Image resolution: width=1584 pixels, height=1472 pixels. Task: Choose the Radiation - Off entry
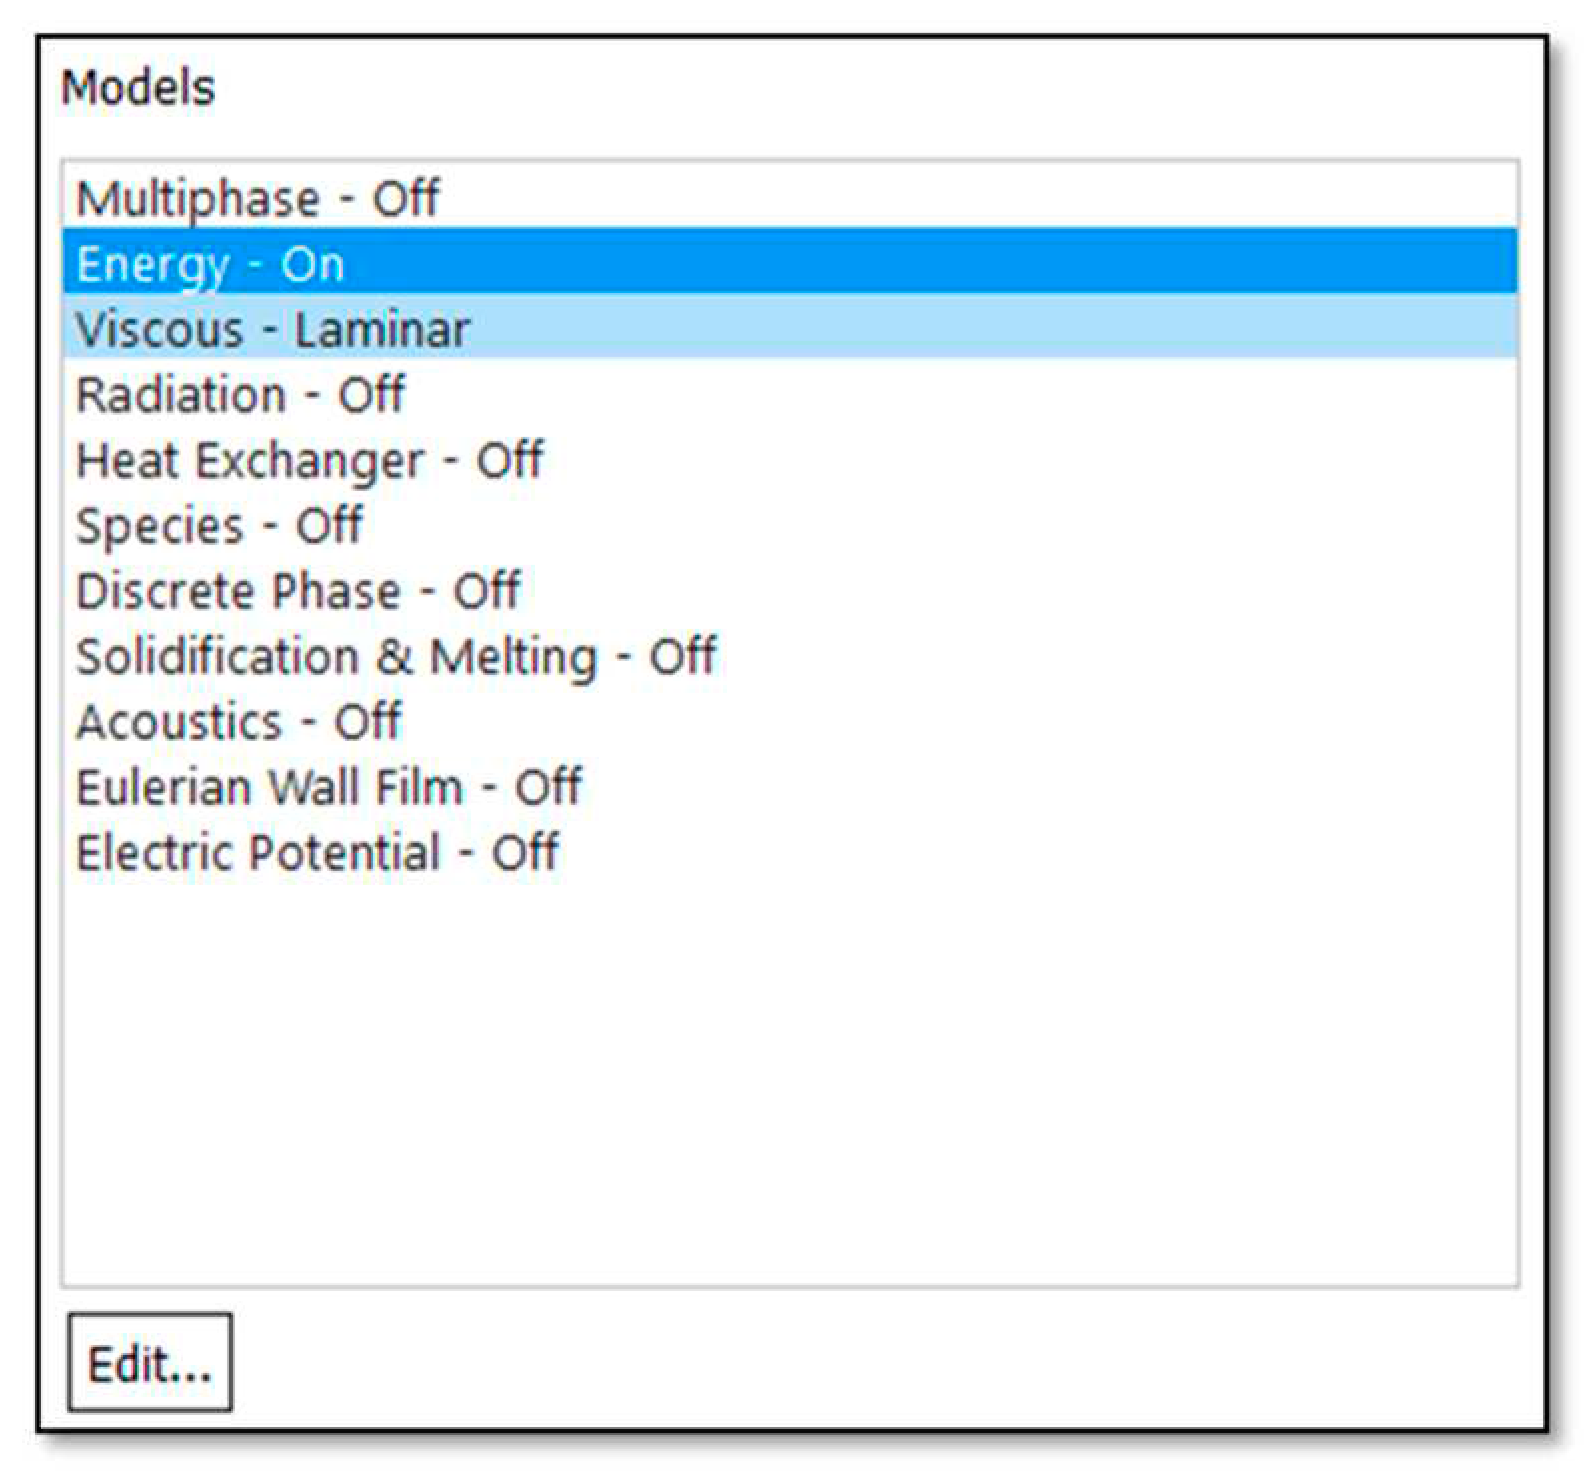pyautogui.click(x=240, y=395)
